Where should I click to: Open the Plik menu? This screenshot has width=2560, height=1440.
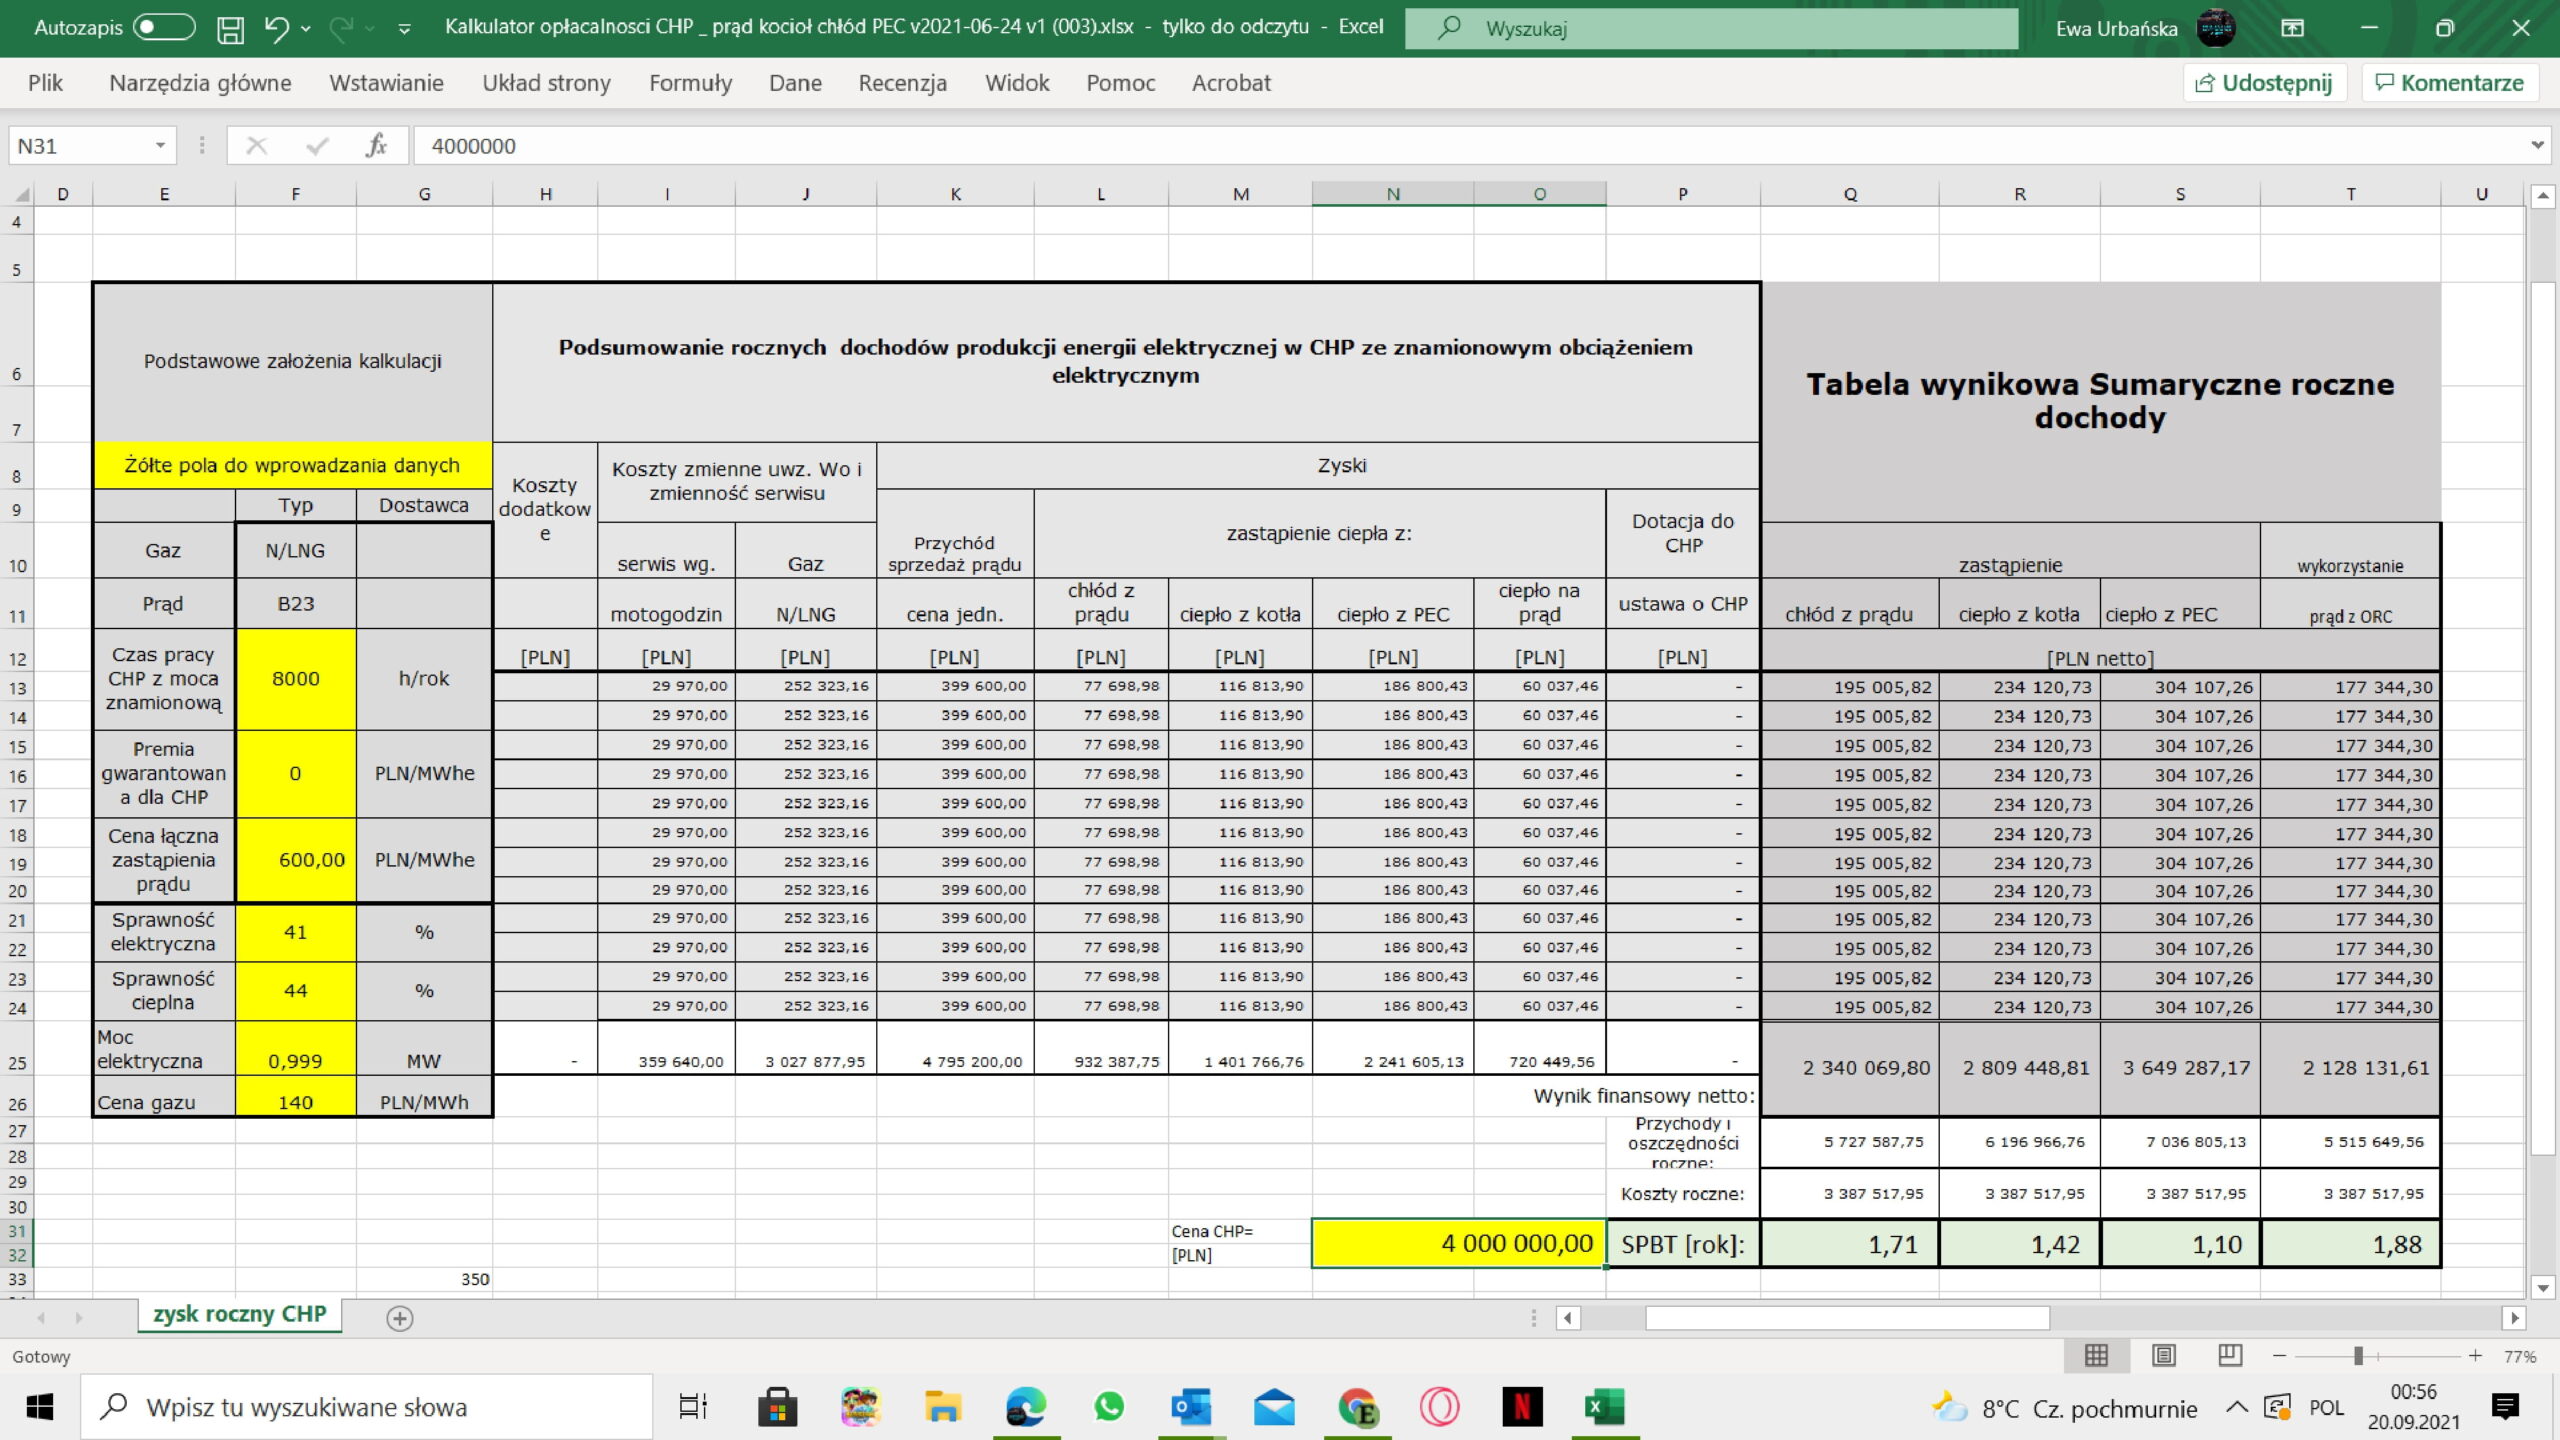point(45,83)
